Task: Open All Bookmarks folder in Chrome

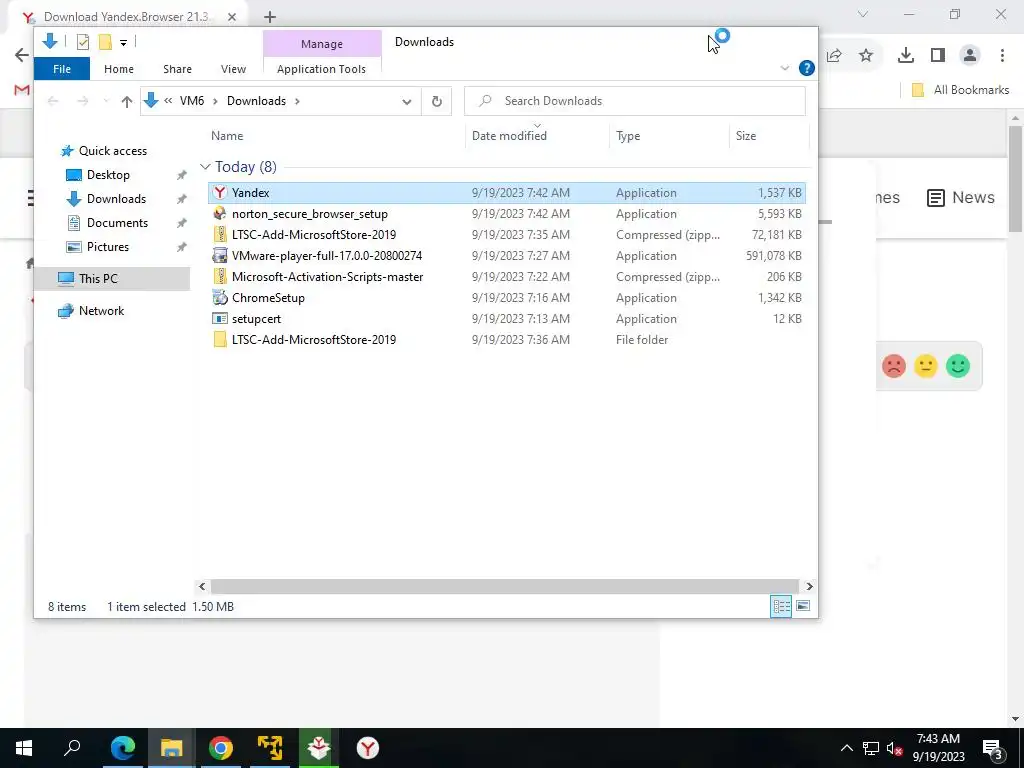Action: tap(960, 90)
